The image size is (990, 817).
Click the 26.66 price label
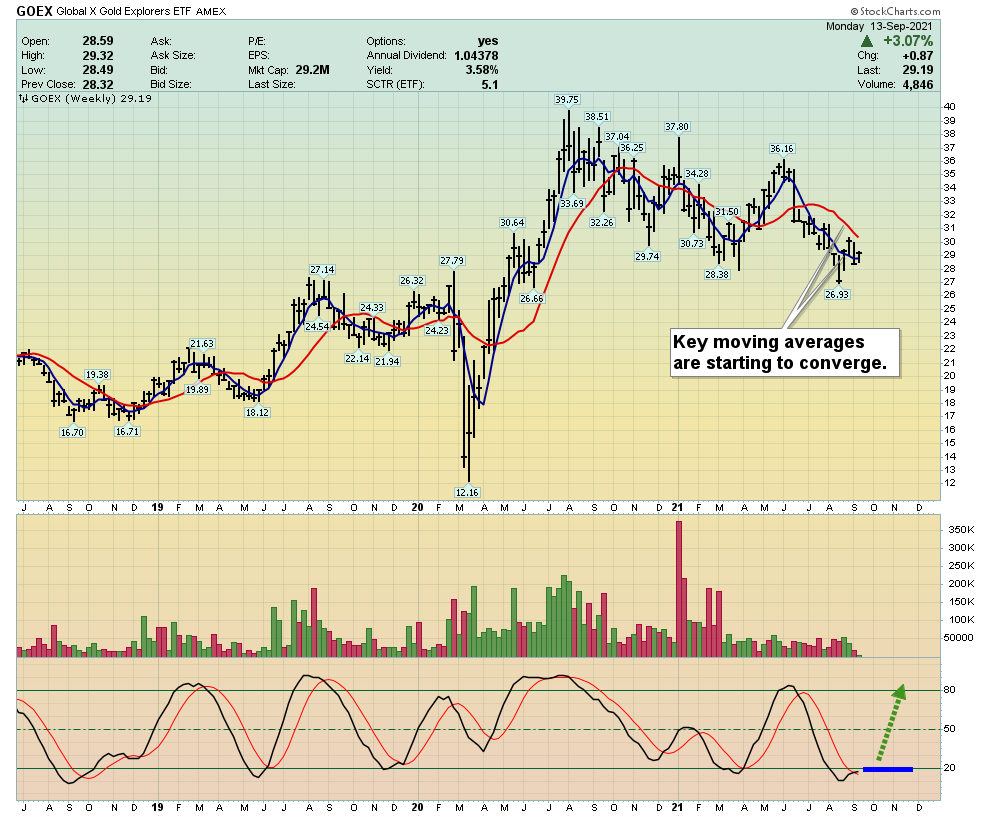(532, 299)
